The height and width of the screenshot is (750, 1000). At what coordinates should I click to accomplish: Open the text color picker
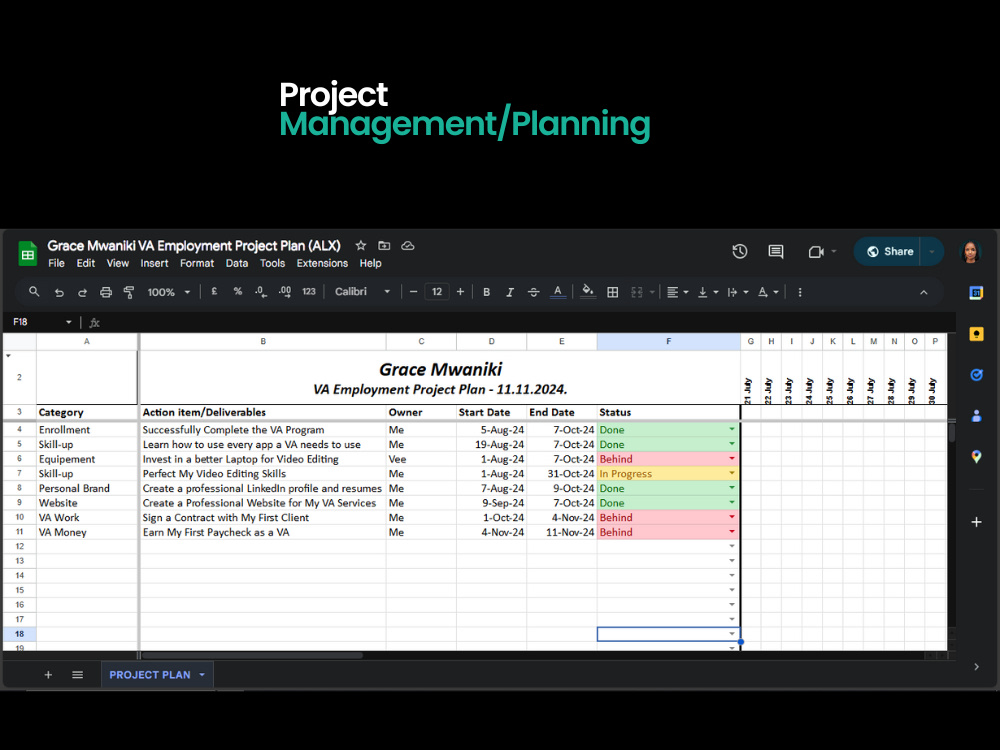click(x=557, y=292)
